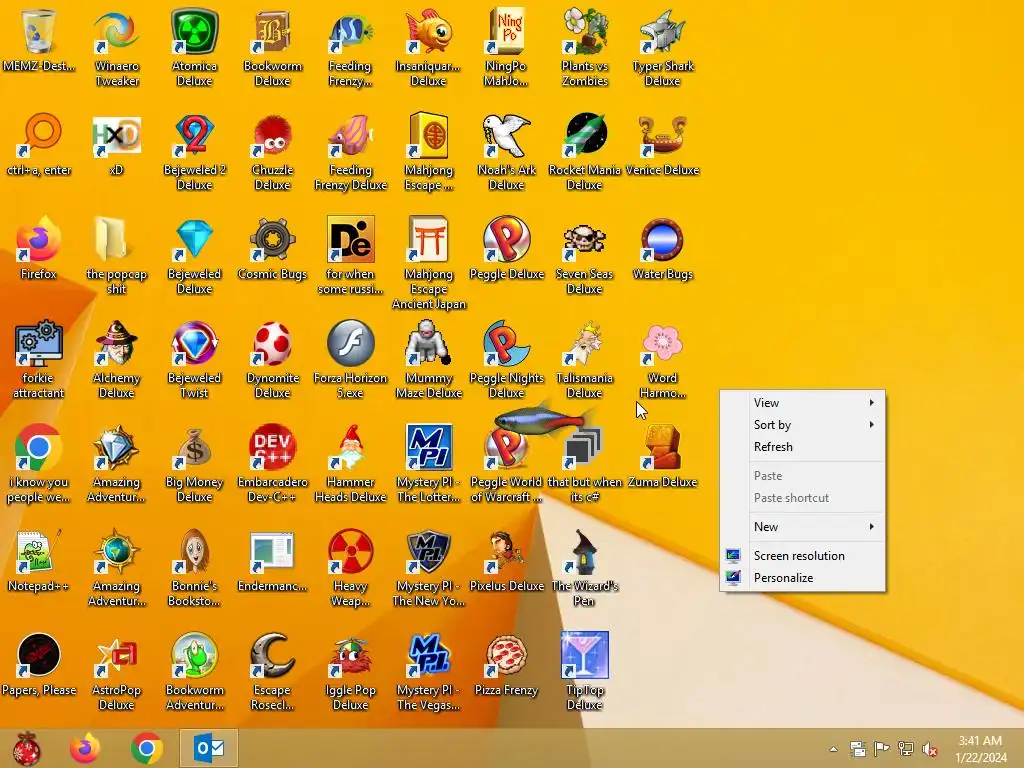Viewport: 1024px width, 768px height.
Task: Click Paste in the context menu
Action: (803, 476)
